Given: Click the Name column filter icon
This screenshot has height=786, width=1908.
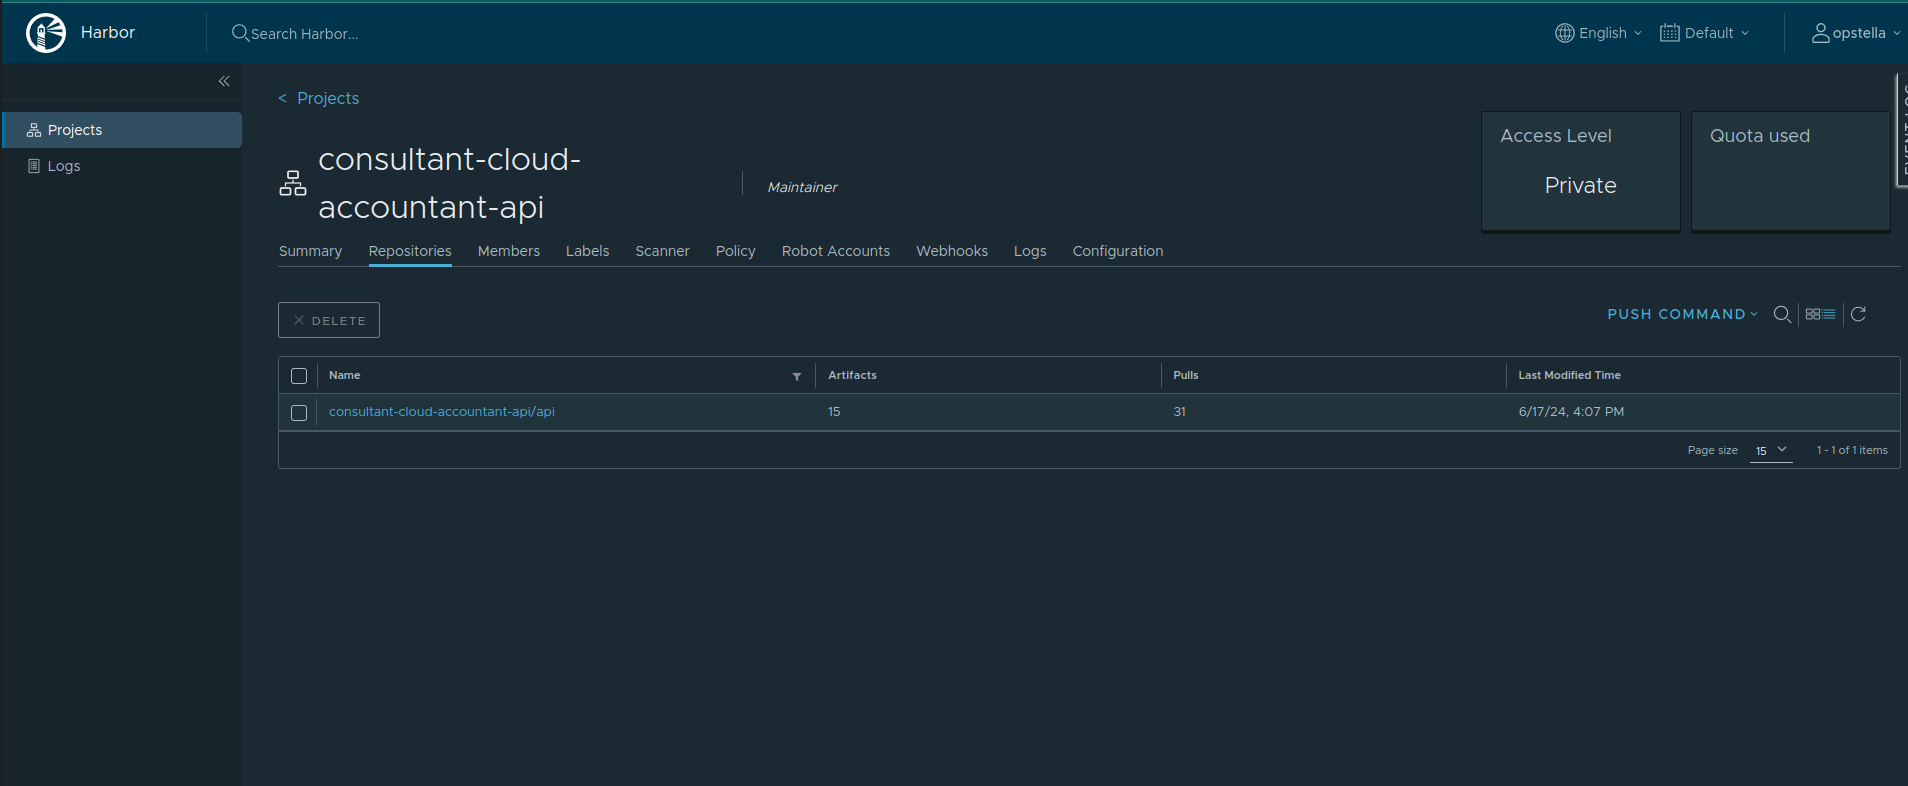Looking at the screenshot, I should tap(797, 376).
